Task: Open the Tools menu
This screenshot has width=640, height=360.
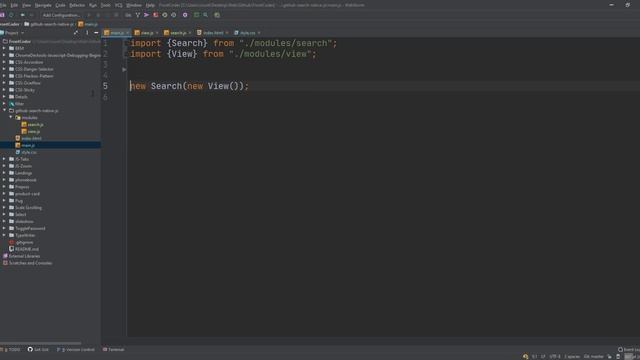Action: [x=105, y=5]
